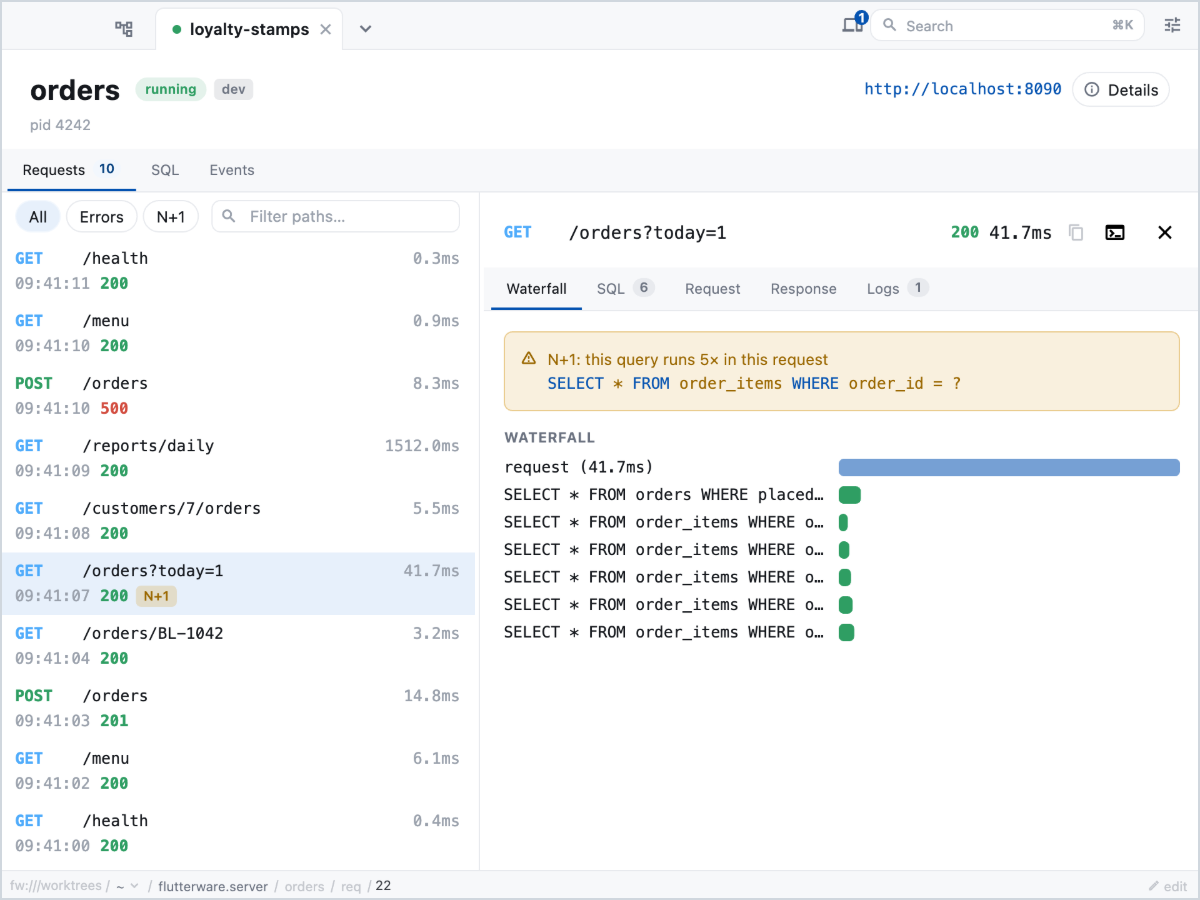
Task: Click the first order_items waterfall bar
Action: coord(843,522)
